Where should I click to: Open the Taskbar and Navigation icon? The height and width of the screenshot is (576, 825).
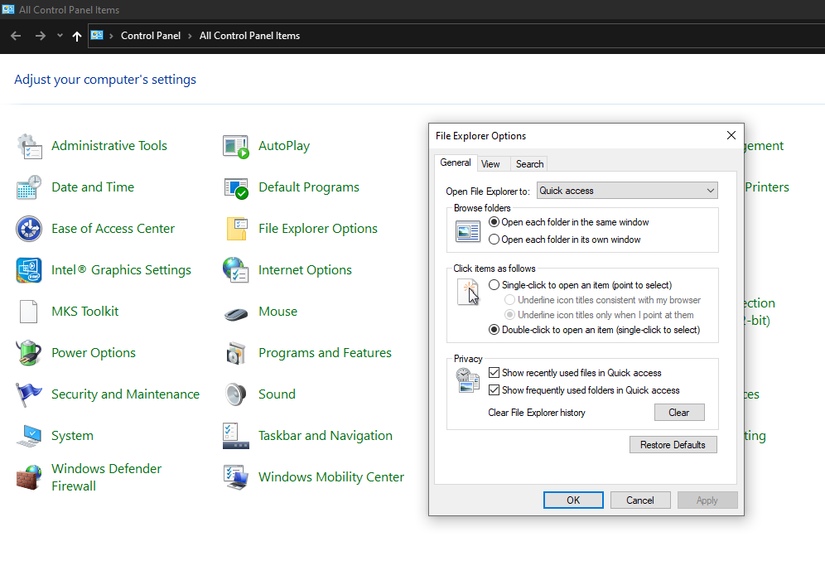tap(236, 436)
